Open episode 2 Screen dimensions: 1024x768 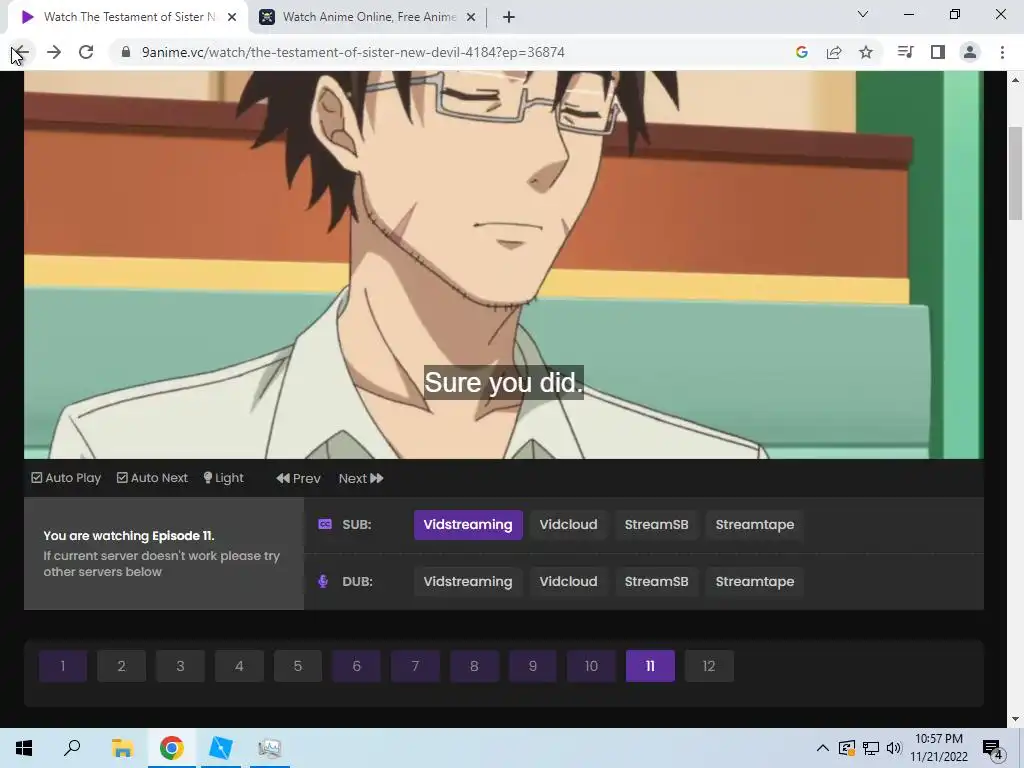pos(121,666)
